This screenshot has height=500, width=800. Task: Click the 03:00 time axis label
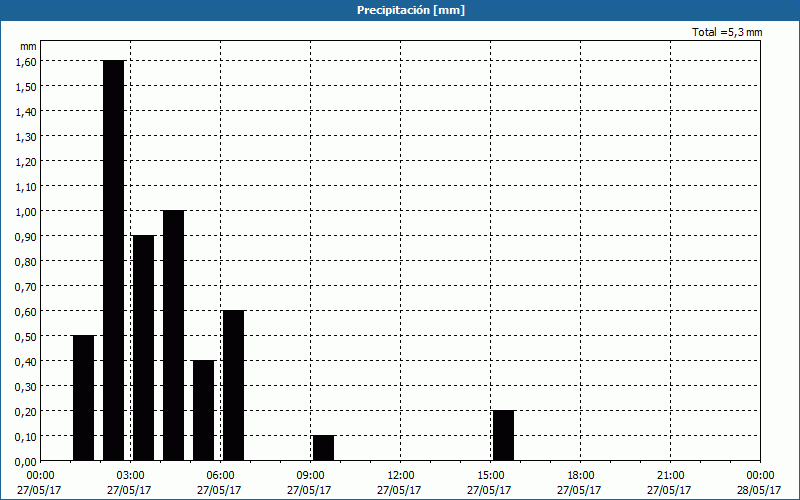tap(130, 476)
